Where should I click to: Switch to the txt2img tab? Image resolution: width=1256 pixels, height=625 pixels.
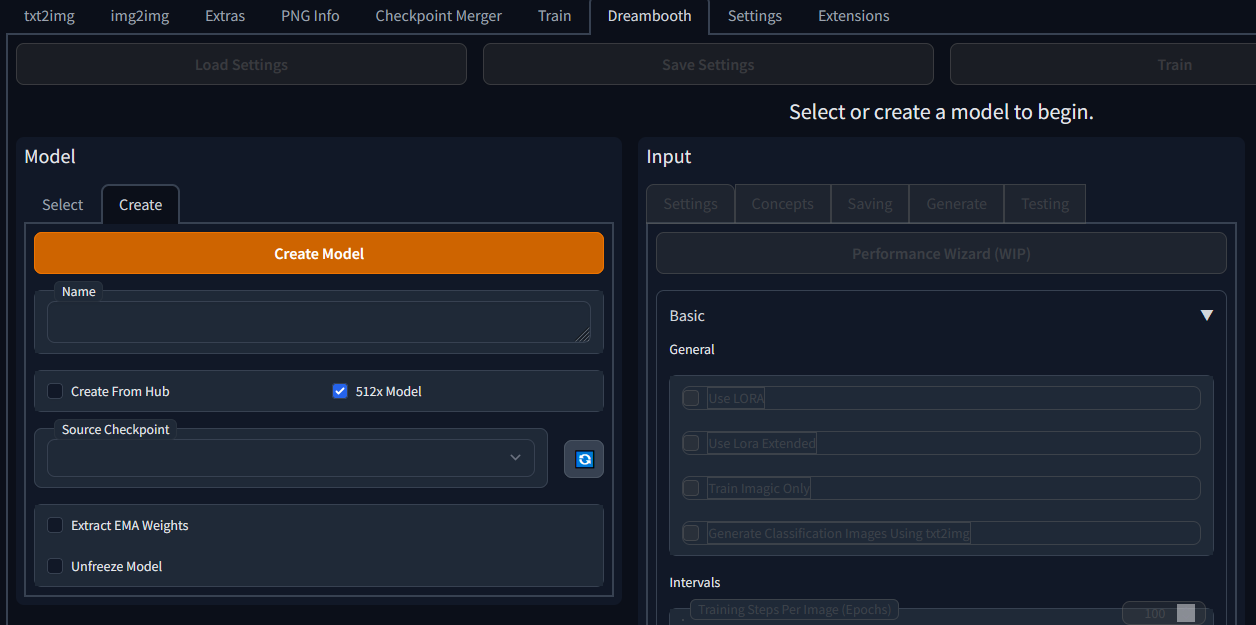point(49,16)
